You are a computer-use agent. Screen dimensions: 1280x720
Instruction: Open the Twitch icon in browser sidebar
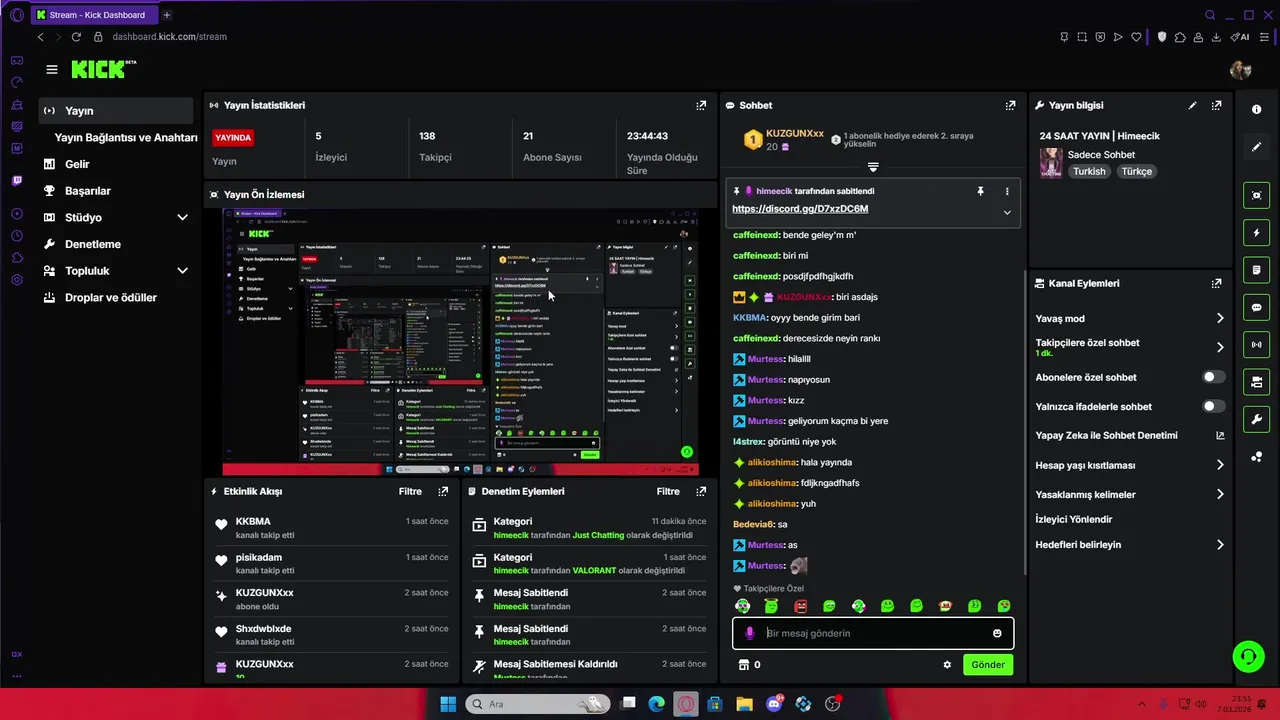coord(17,181)
